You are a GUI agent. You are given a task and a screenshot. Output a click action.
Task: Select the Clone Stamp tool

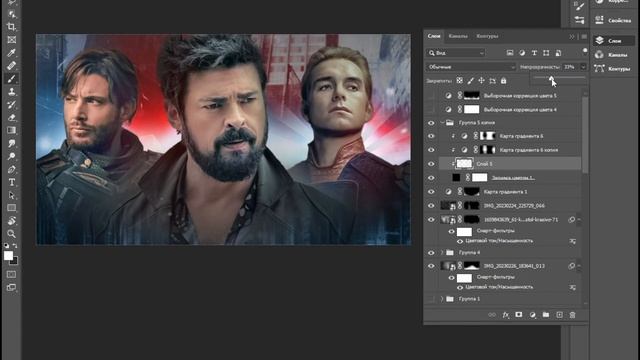[11, 92]
